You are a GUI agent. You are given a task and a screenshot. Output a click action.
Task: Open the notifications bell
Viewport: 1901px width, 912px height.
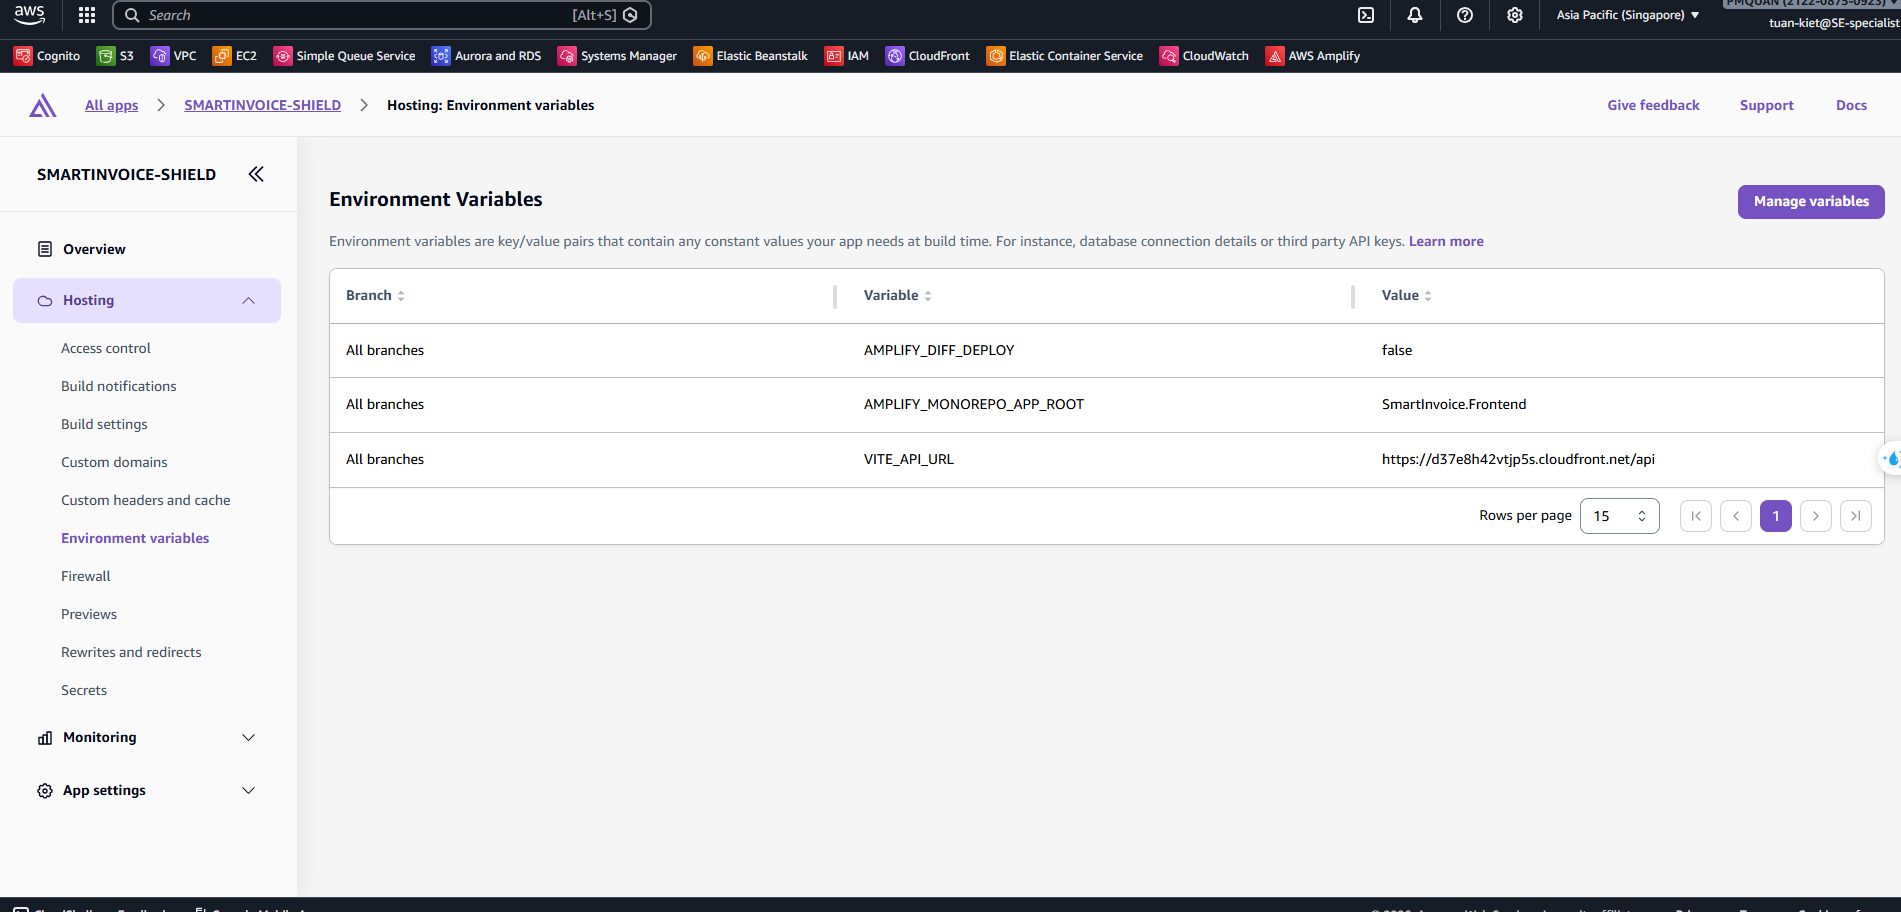coord(1415,15)
